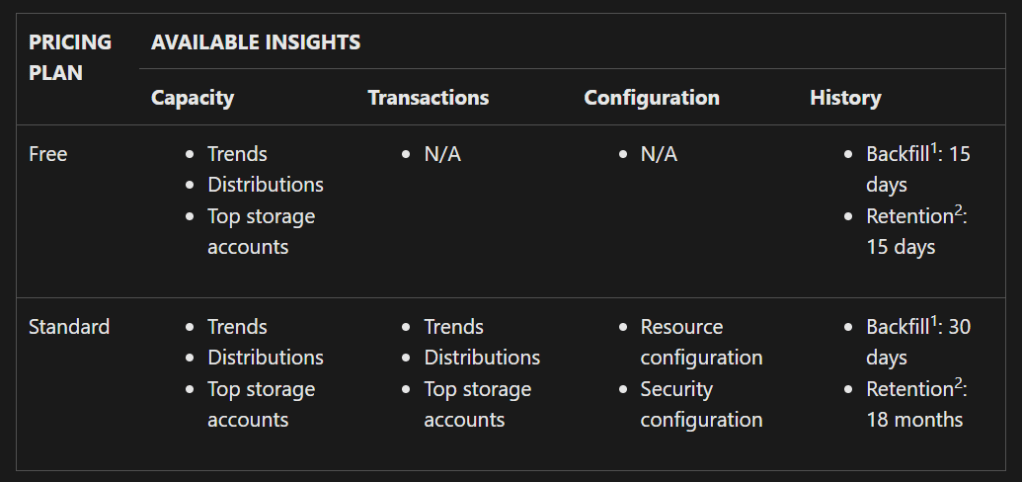Click "N/A" under Transactions for Free plan
Screen dimensions: 1022x482
click(x=442, y=155)
